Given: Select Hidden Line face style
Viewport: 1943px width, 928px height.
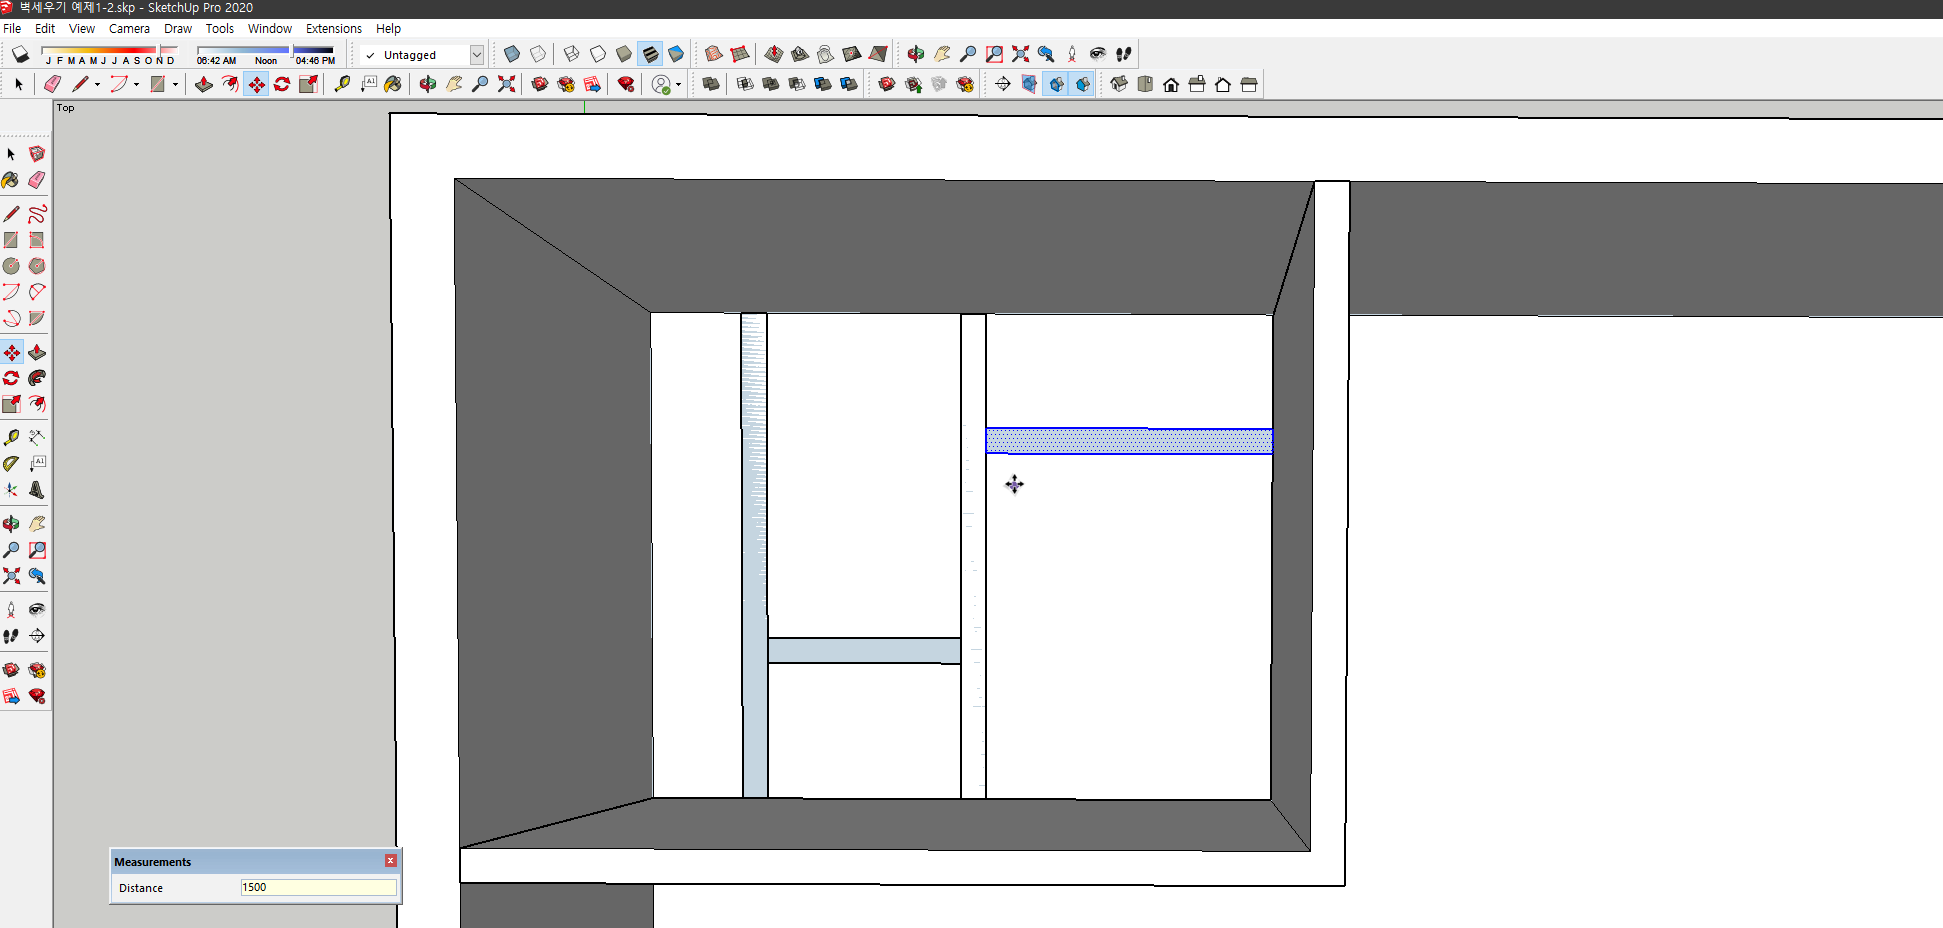Looking at the screenshot, I should (x=598, y=54).
